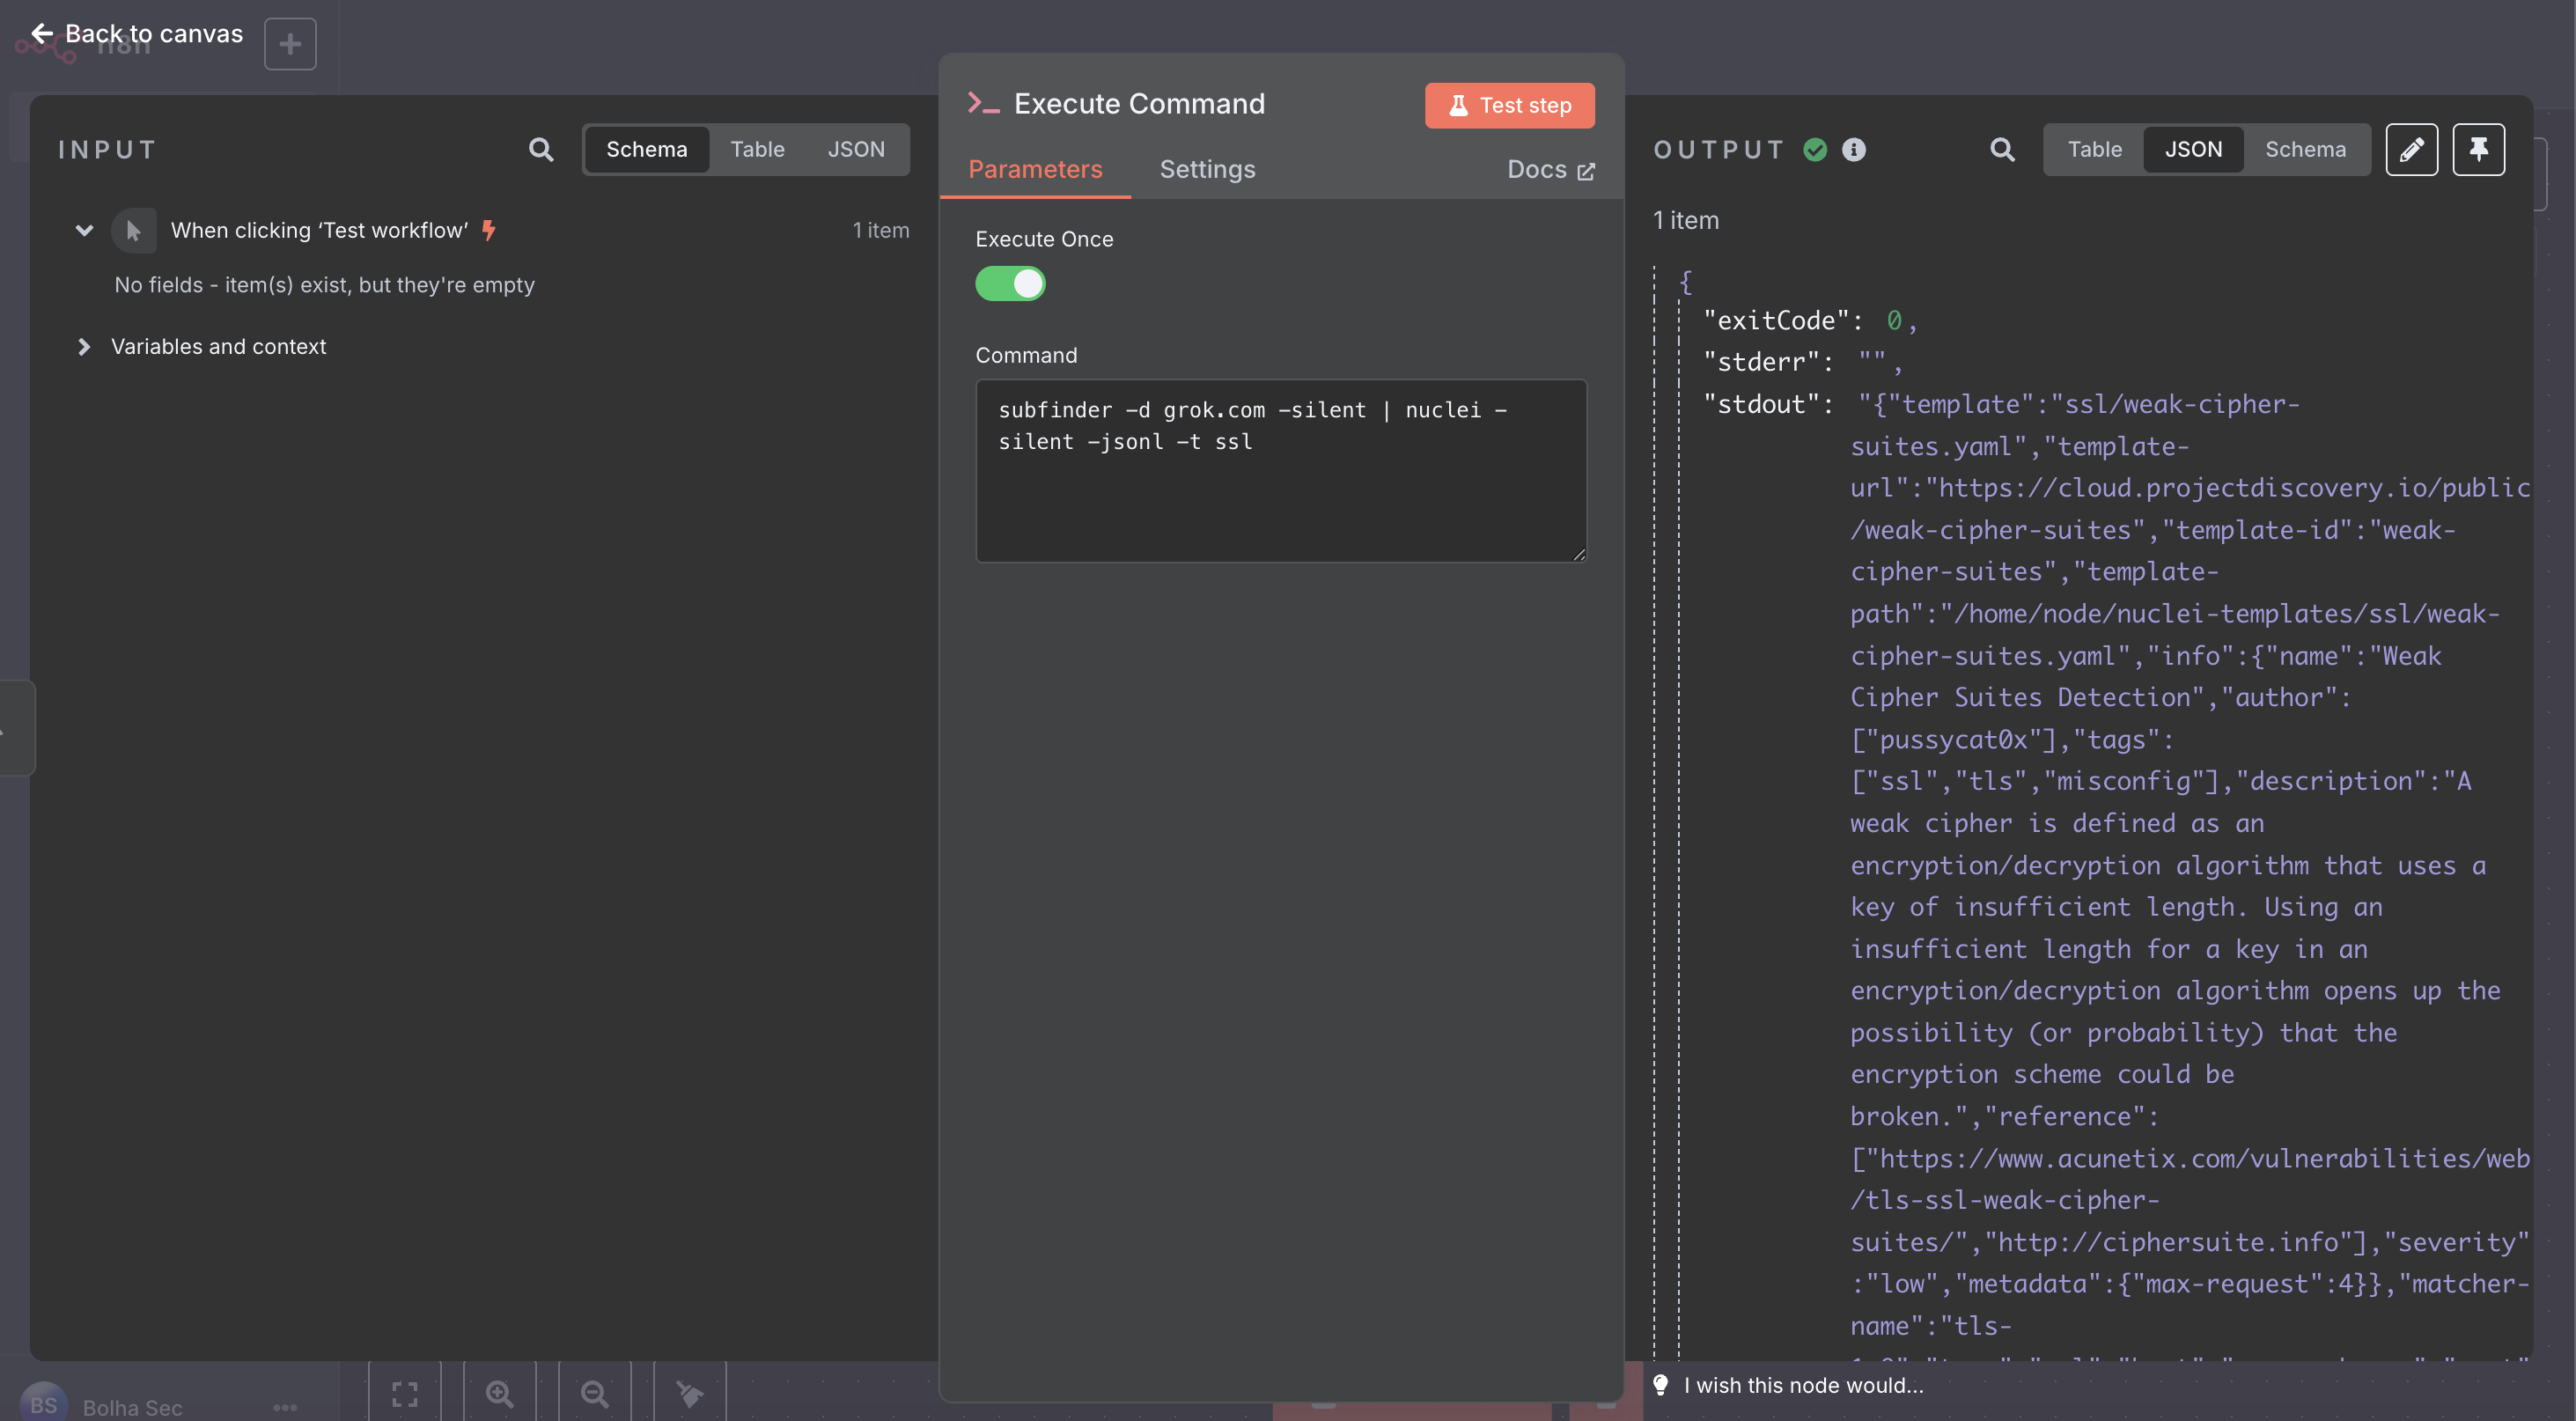Search the output panel data
The height and width of the screenshot is (1421, 2576).
(x=2002, y=150)
